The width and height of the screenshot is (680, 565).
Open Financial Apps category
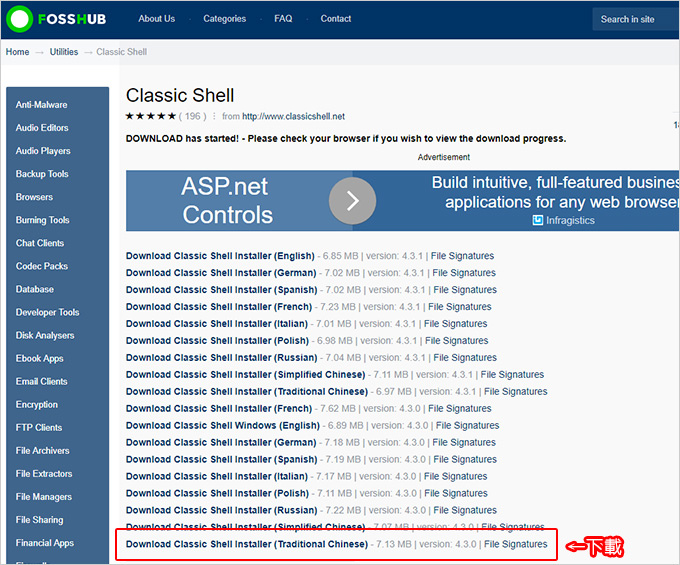pos(45,543)
